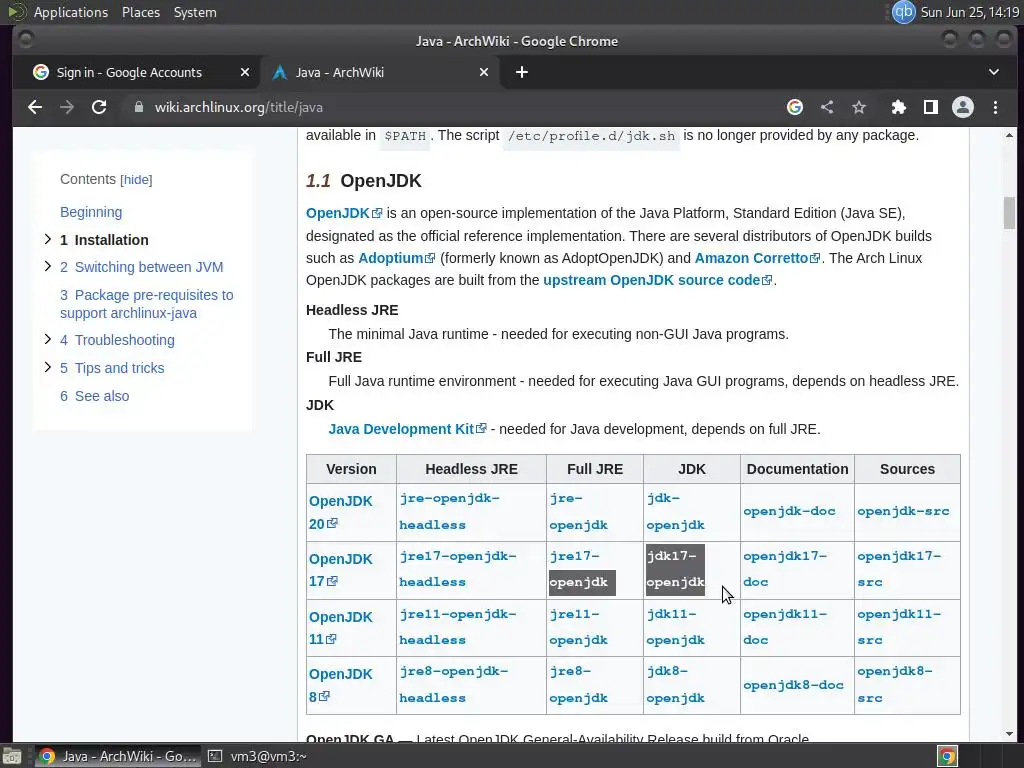The height and width of the screenshot is (768, 1024).
Task: Bookmark this page with the star
Action: tap(859, 107)
